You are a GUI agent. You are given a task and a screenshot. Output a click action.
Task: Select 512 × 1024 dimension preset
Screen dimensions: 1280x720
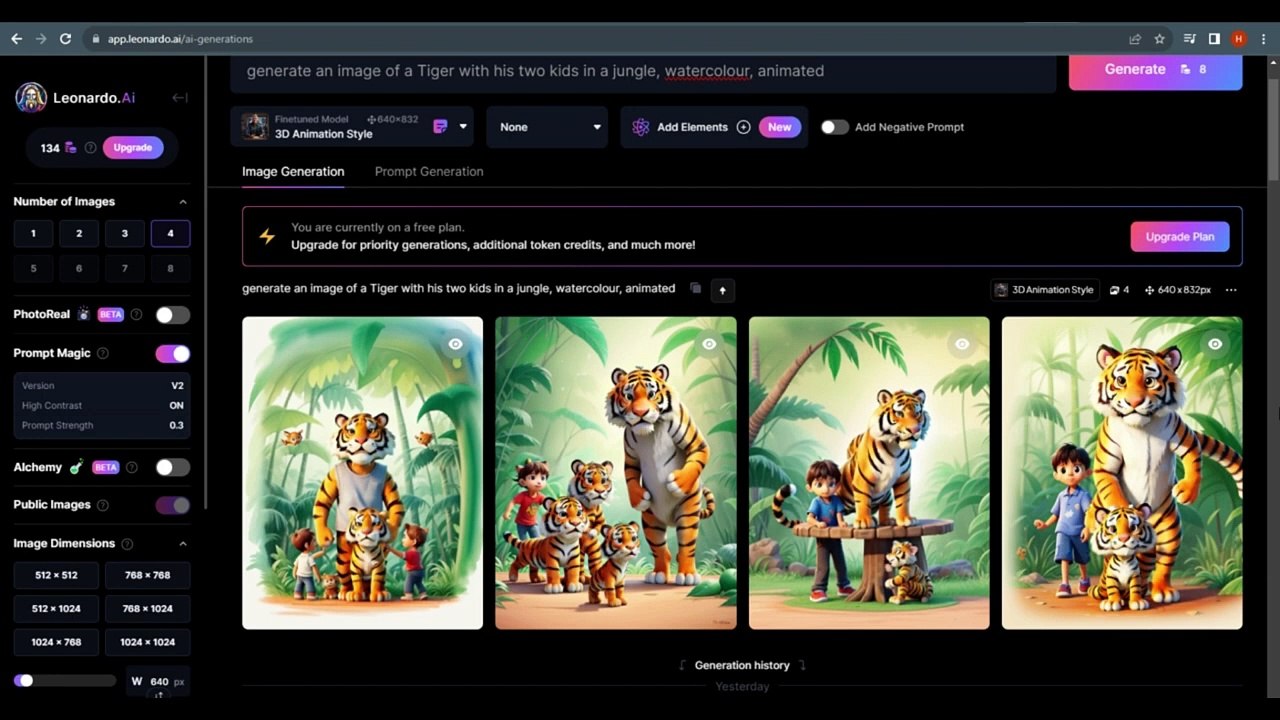tap(56, 609)
